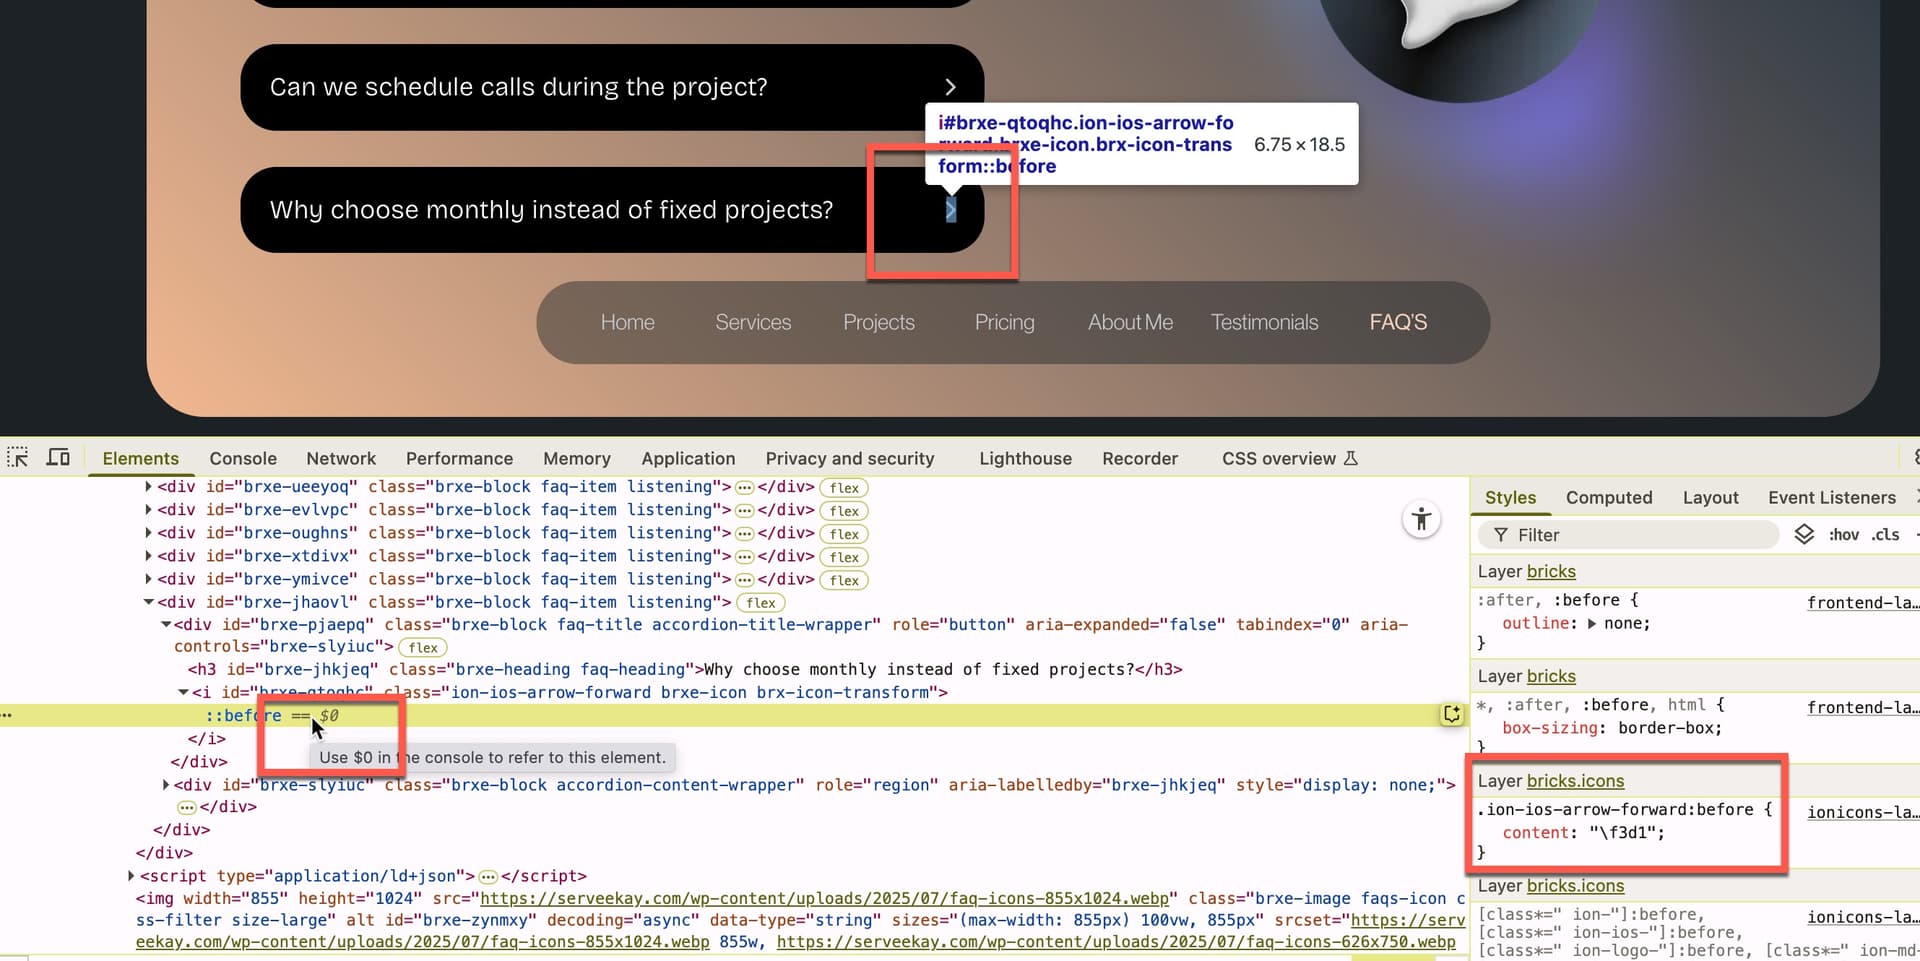The image size is (1920, 961).
Task: Activate the inspect element picker icon
Action: click(x=18, y=458)
